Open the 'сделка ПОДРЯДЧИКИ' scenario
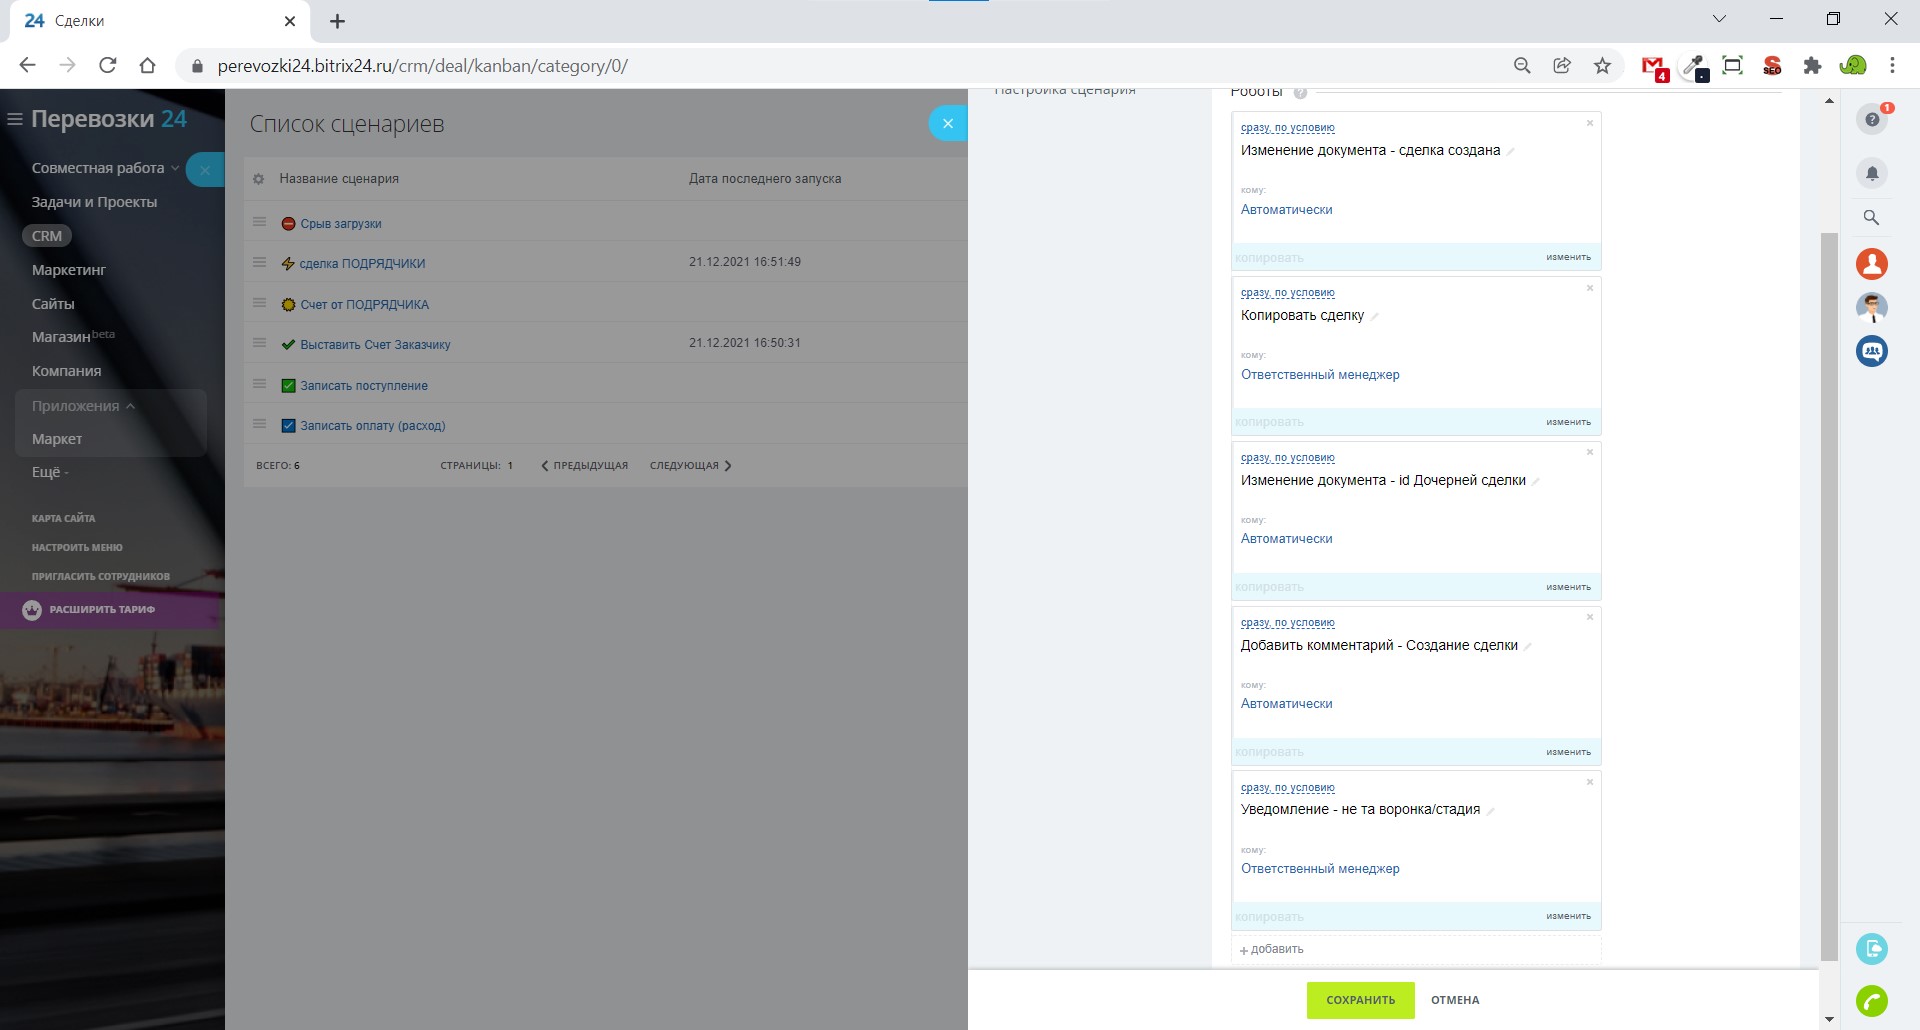 point(362,264)
